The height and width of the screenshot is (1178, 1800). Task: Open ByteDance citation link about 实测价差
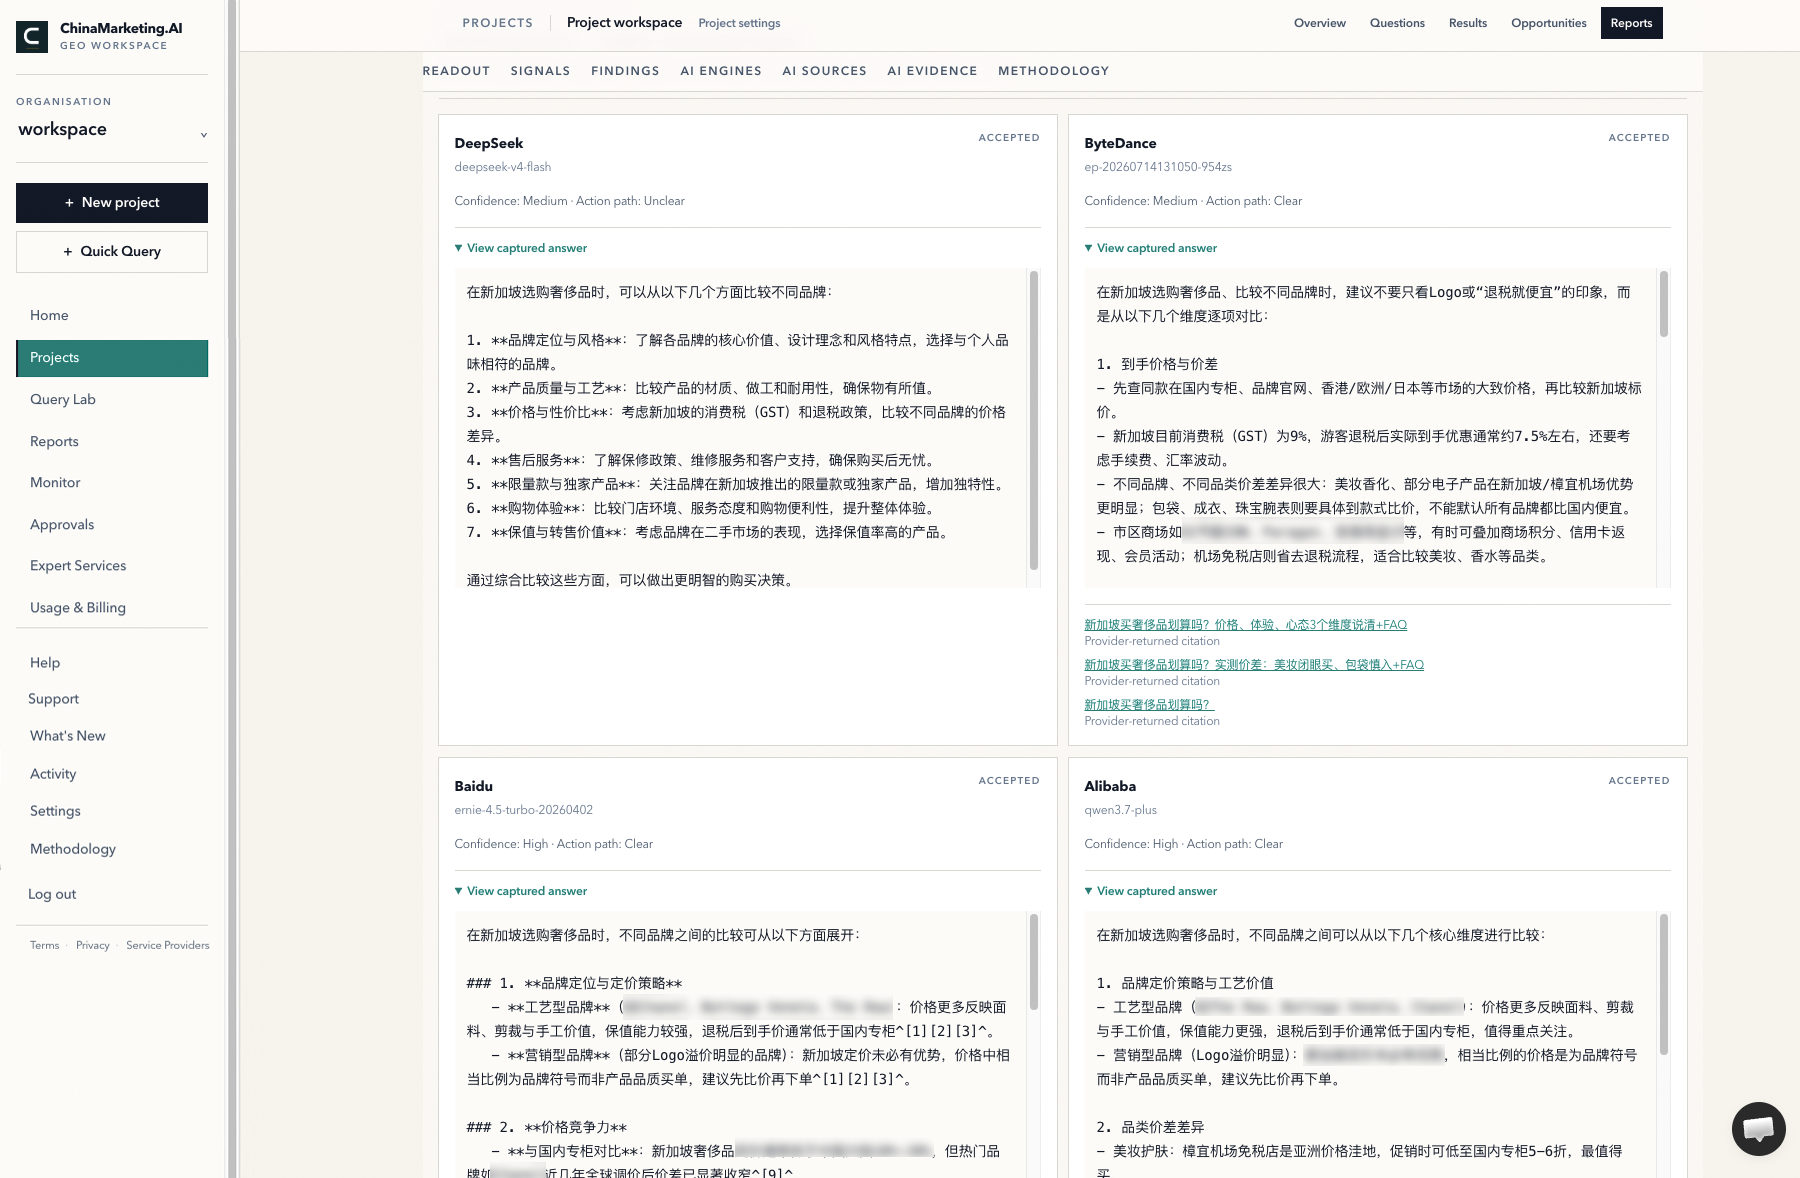tap(1254, 665)
